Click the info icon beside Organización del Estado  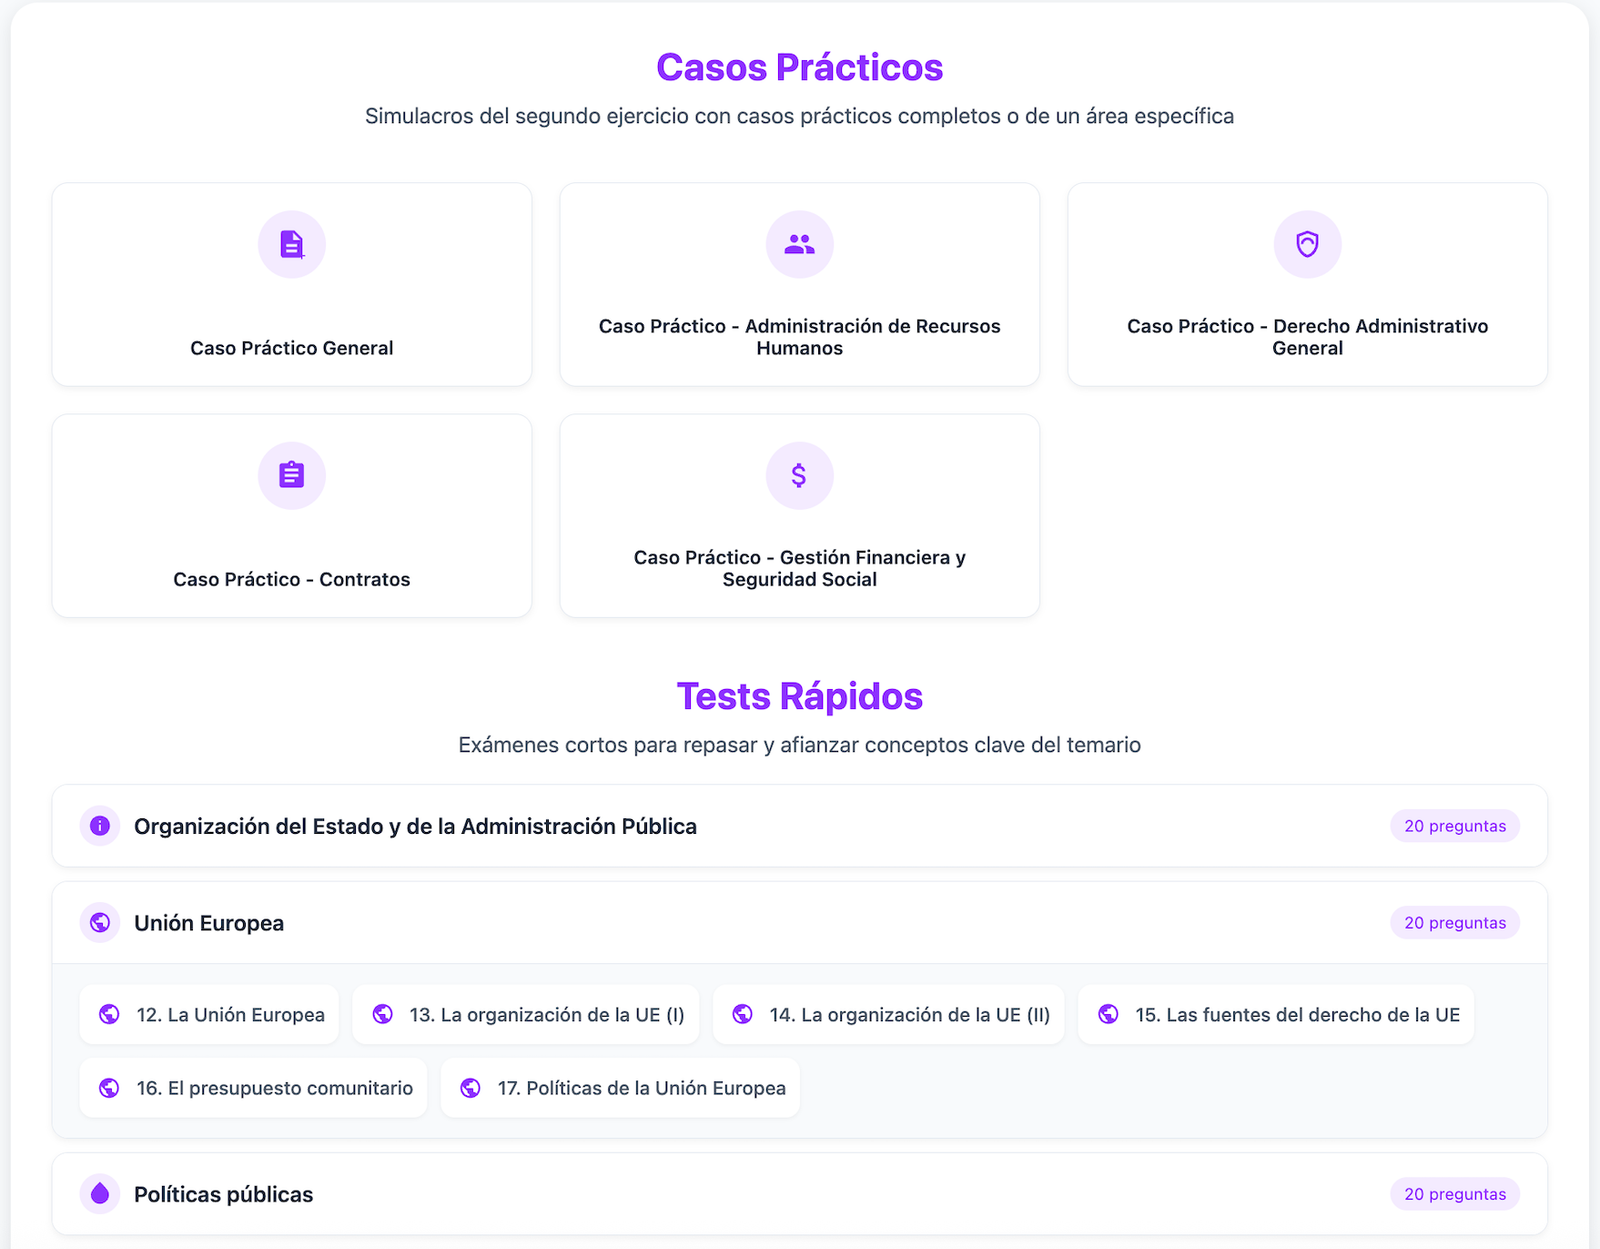tap(100, 826)
